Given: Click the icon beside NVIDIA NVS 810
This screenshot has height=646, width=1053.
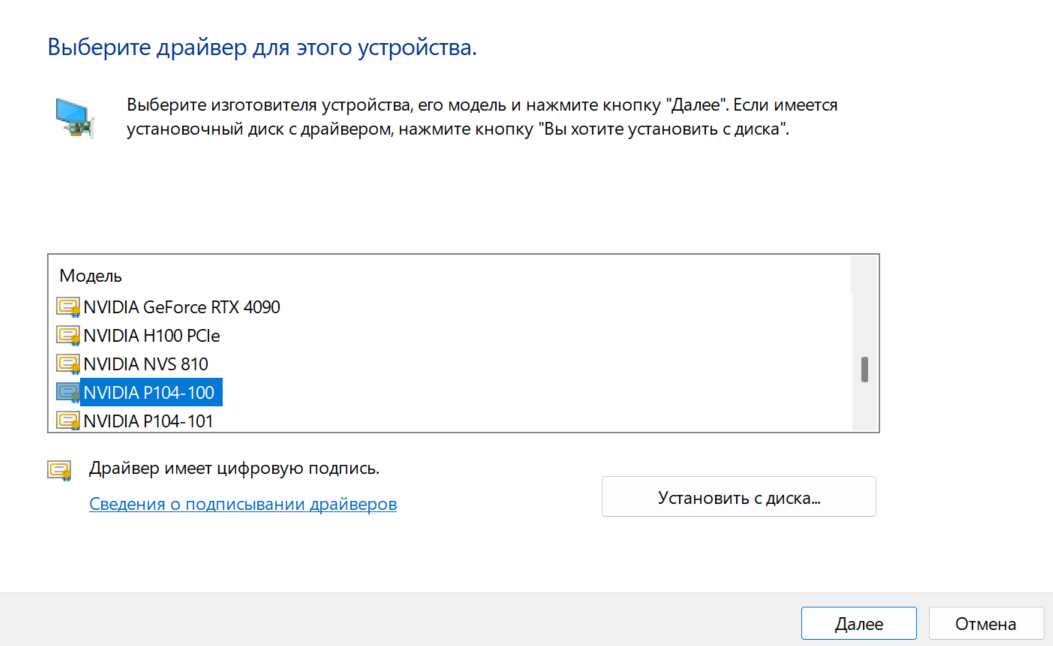Looking at the screenshot, I should (68, 364).
